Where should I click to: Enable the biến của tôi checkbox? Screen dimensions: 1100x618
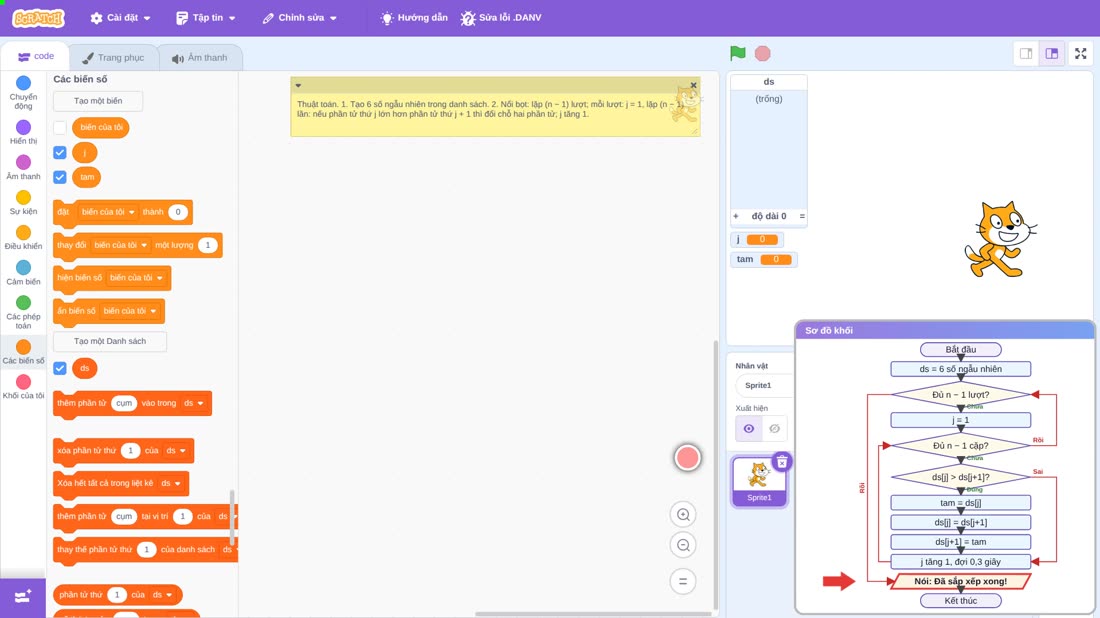pos(60,128)
